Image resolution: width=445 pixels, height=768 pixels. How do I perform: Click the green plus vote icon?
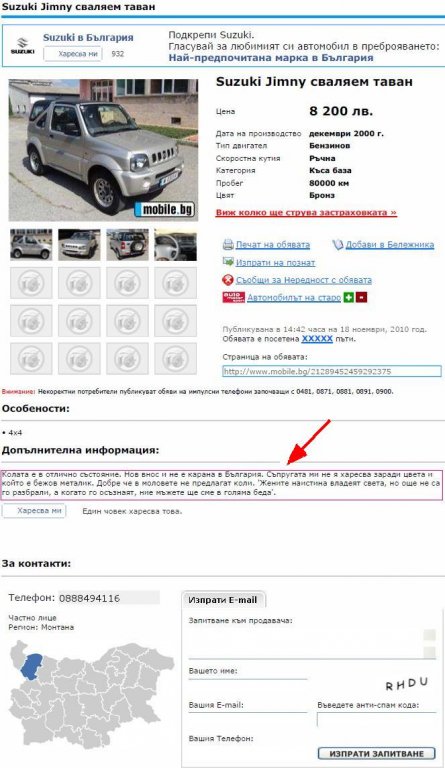[x=348, y=297]
